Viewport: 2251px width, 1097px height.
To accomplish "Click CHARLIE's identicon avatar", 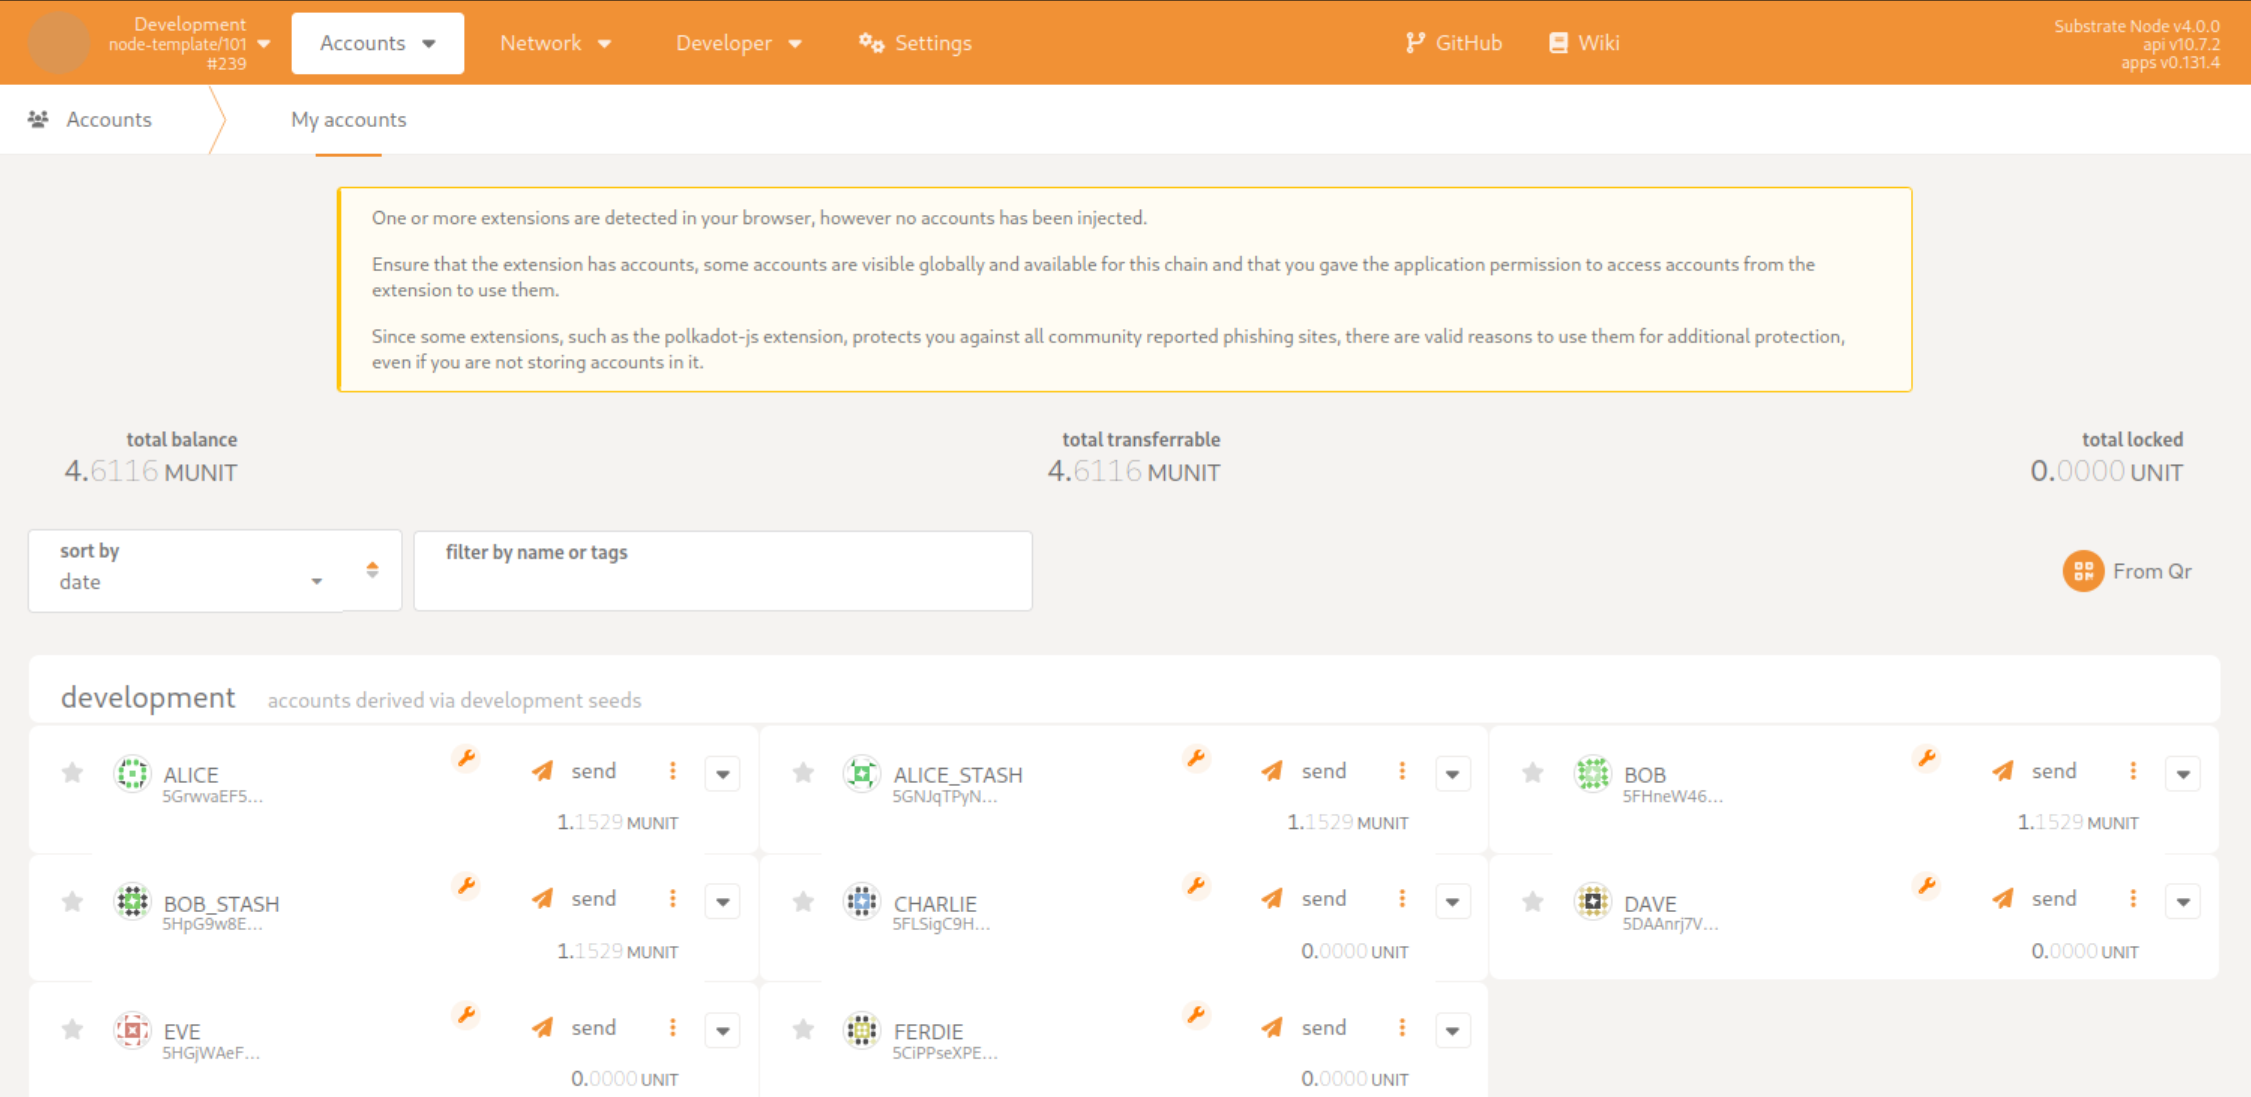I will point(861,902).
